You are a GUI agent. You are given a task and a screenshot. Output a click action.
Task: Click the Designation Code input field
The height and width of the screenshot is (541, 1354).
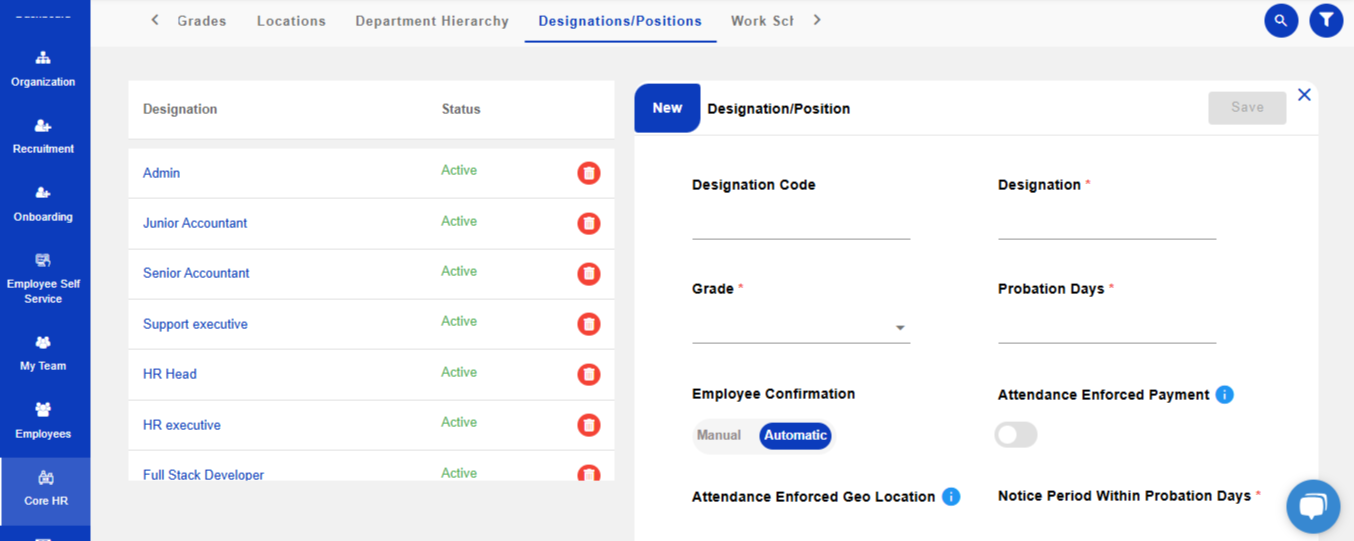coord(800,225)
